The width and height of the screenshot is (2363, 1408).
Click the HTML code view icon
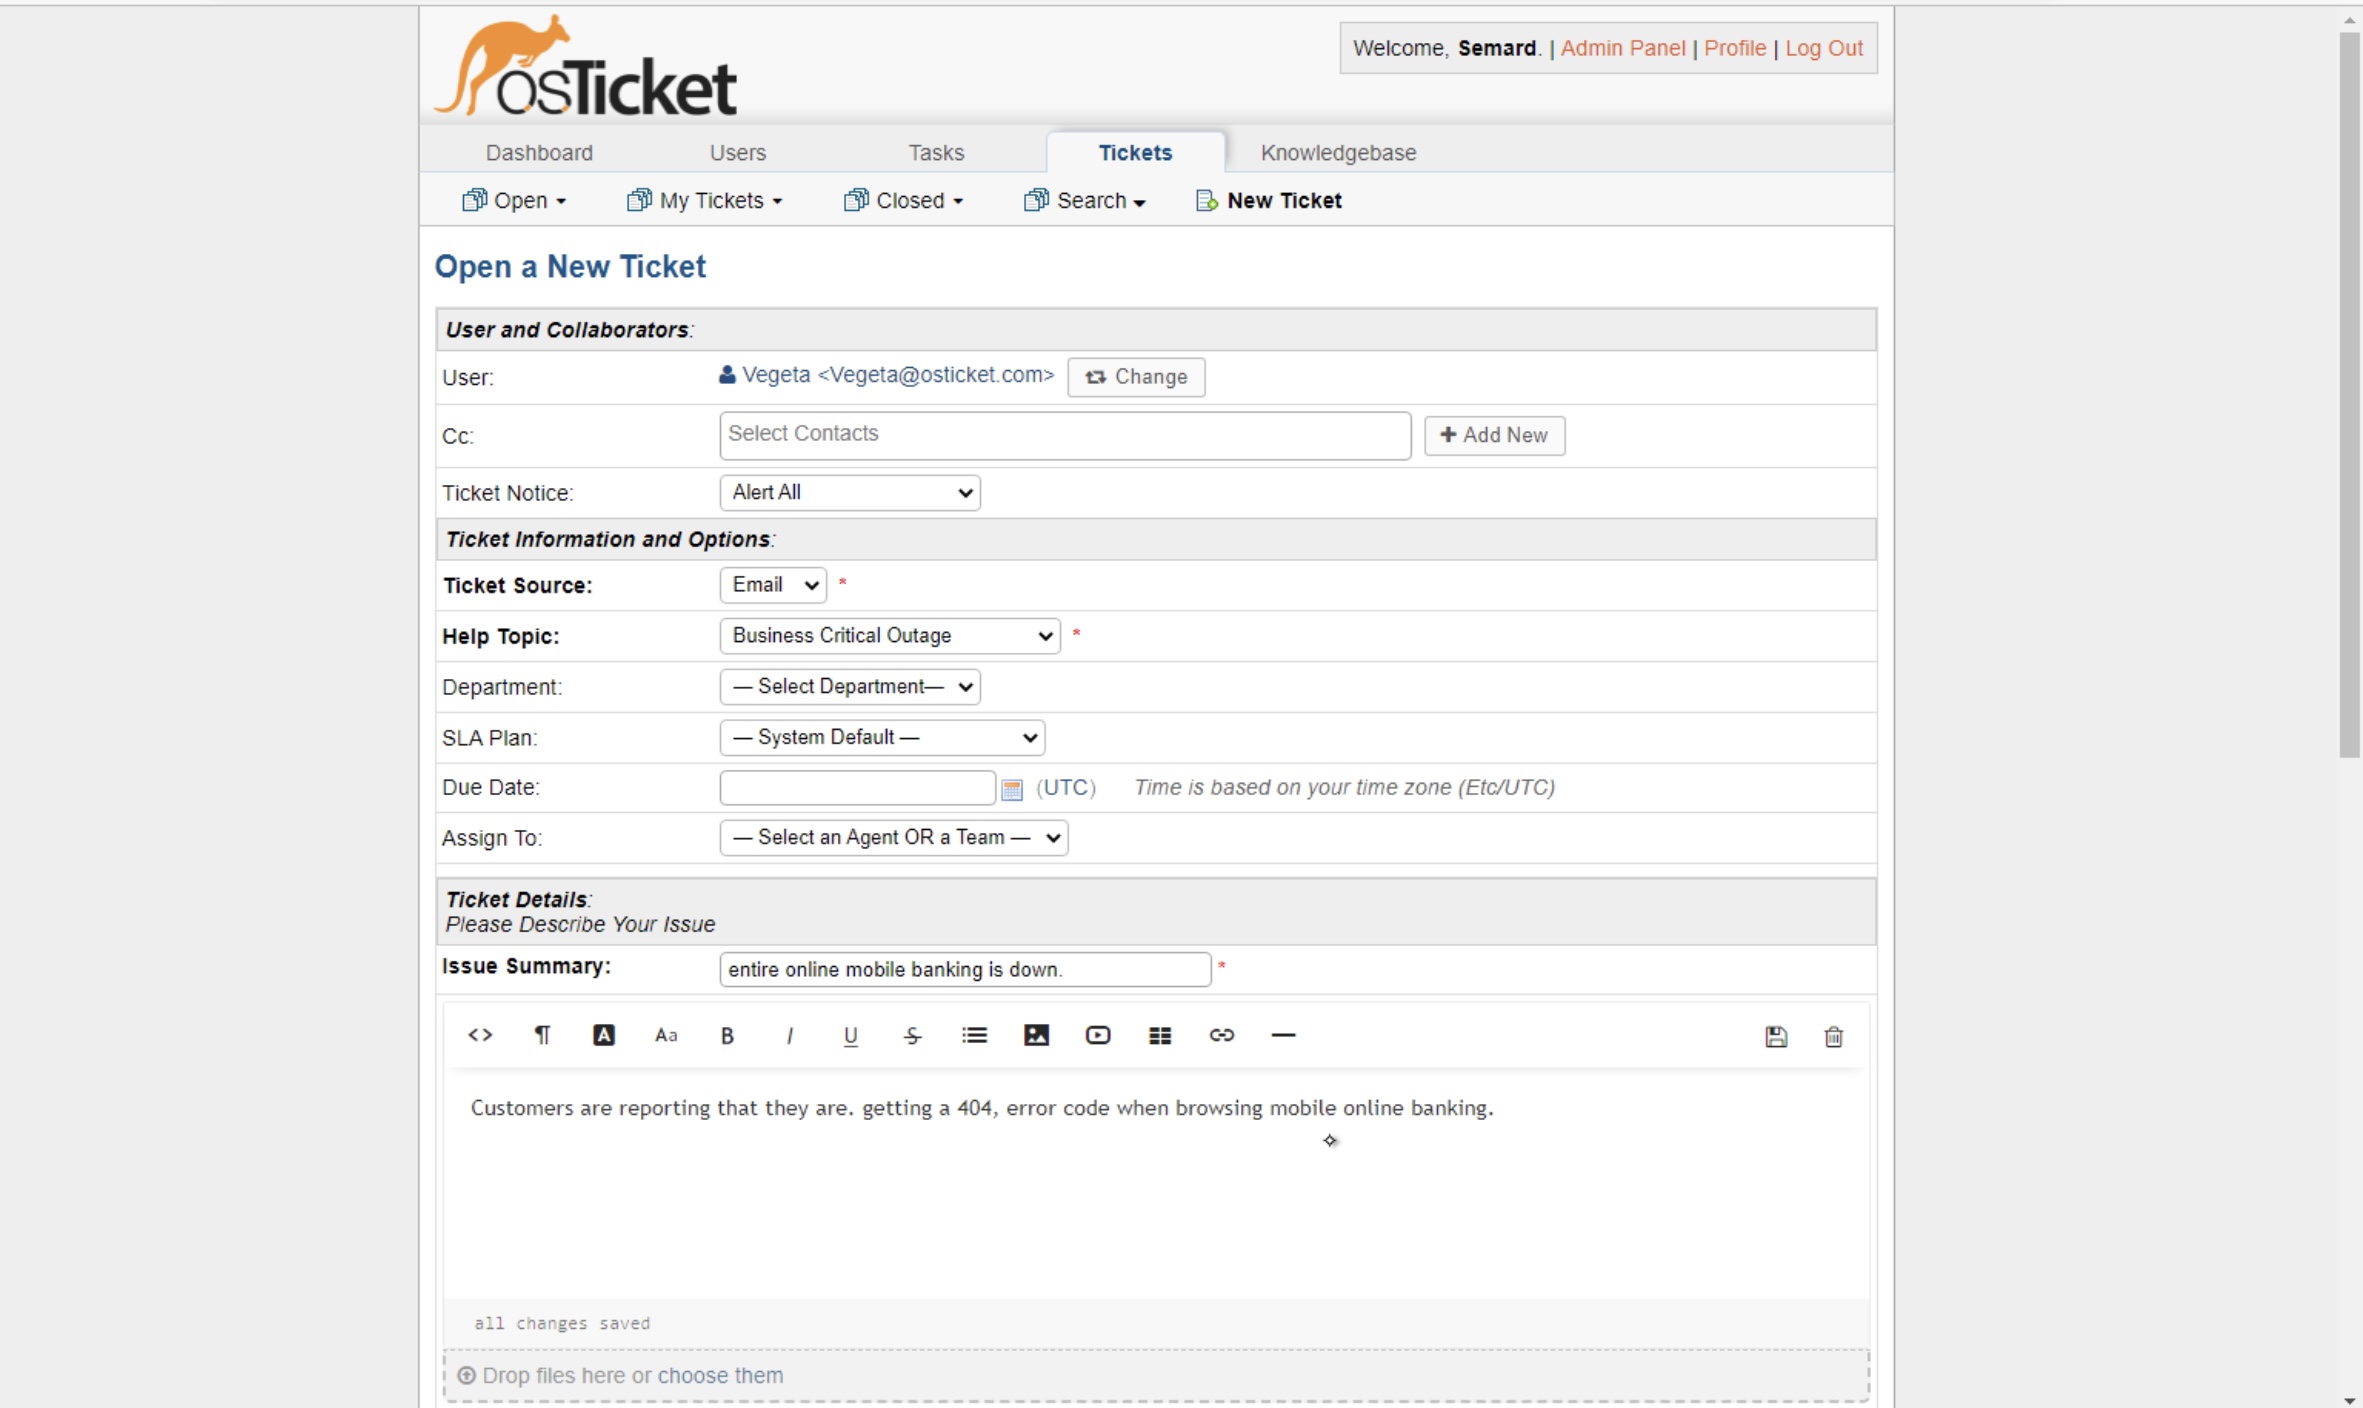480,1035
